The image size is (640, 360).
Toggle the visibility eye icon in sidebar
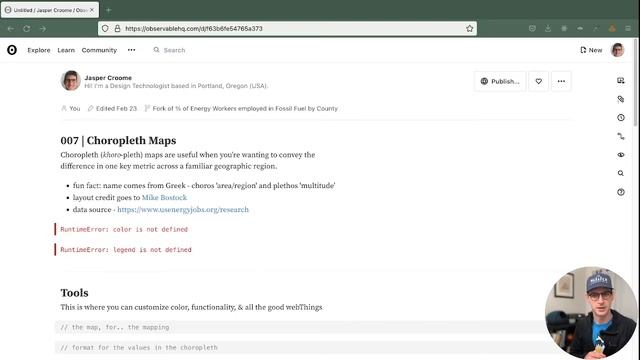(621, 155)
